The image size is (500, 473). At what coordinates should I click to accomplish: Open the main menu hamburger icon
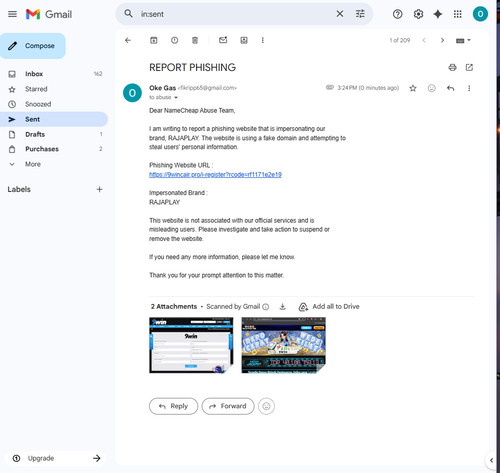[12, 14]
